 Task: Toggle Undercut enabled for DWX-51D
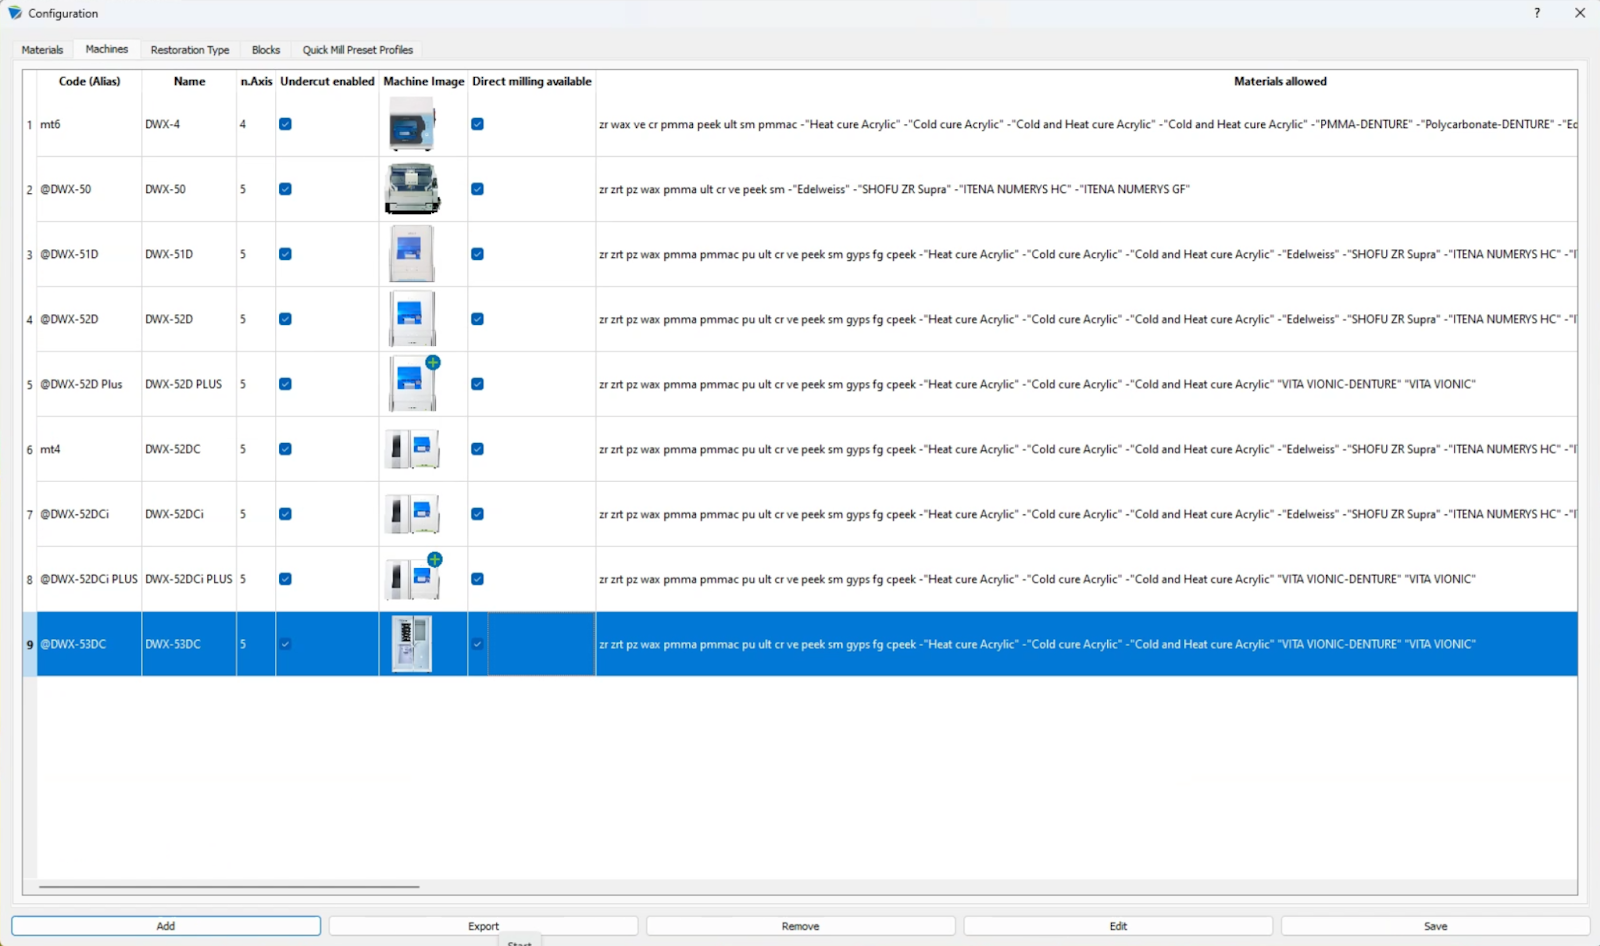tap(285, 254)
